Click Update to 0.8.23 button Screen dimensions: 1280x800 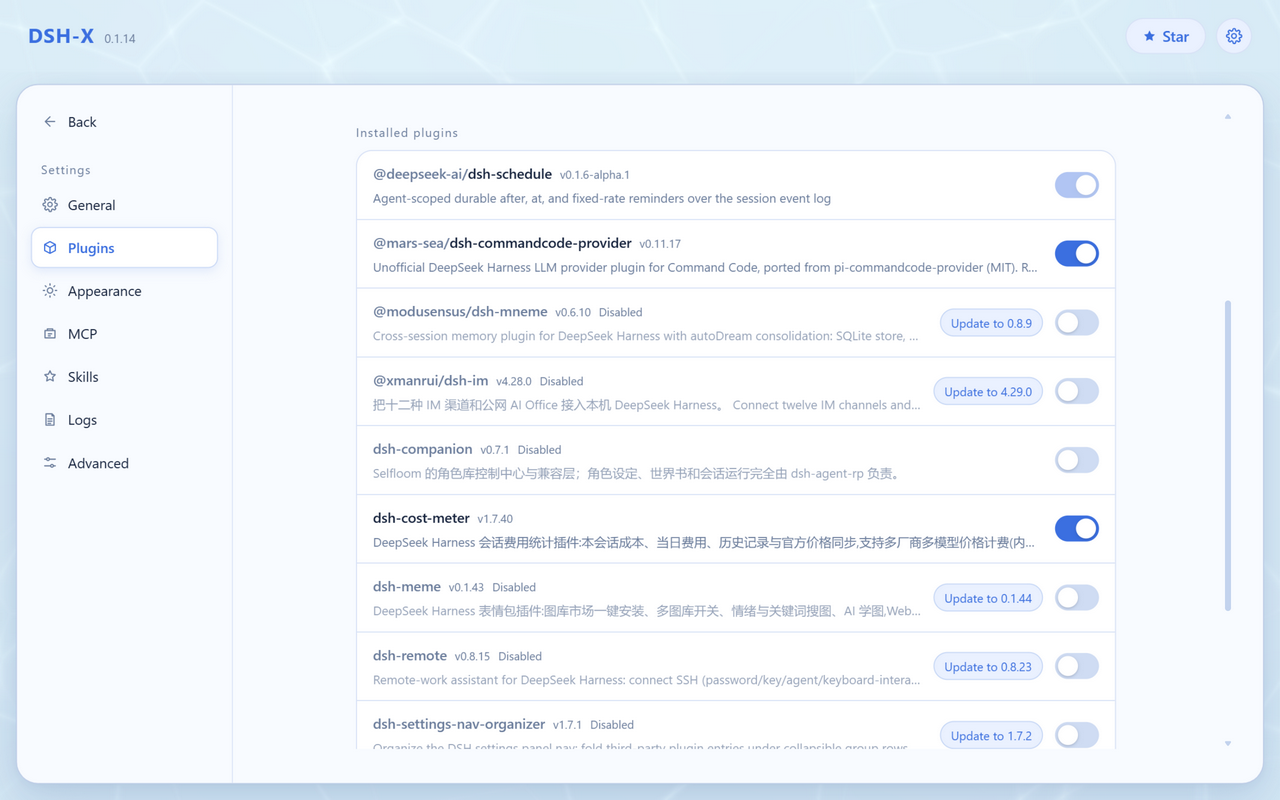click(988, 666)
